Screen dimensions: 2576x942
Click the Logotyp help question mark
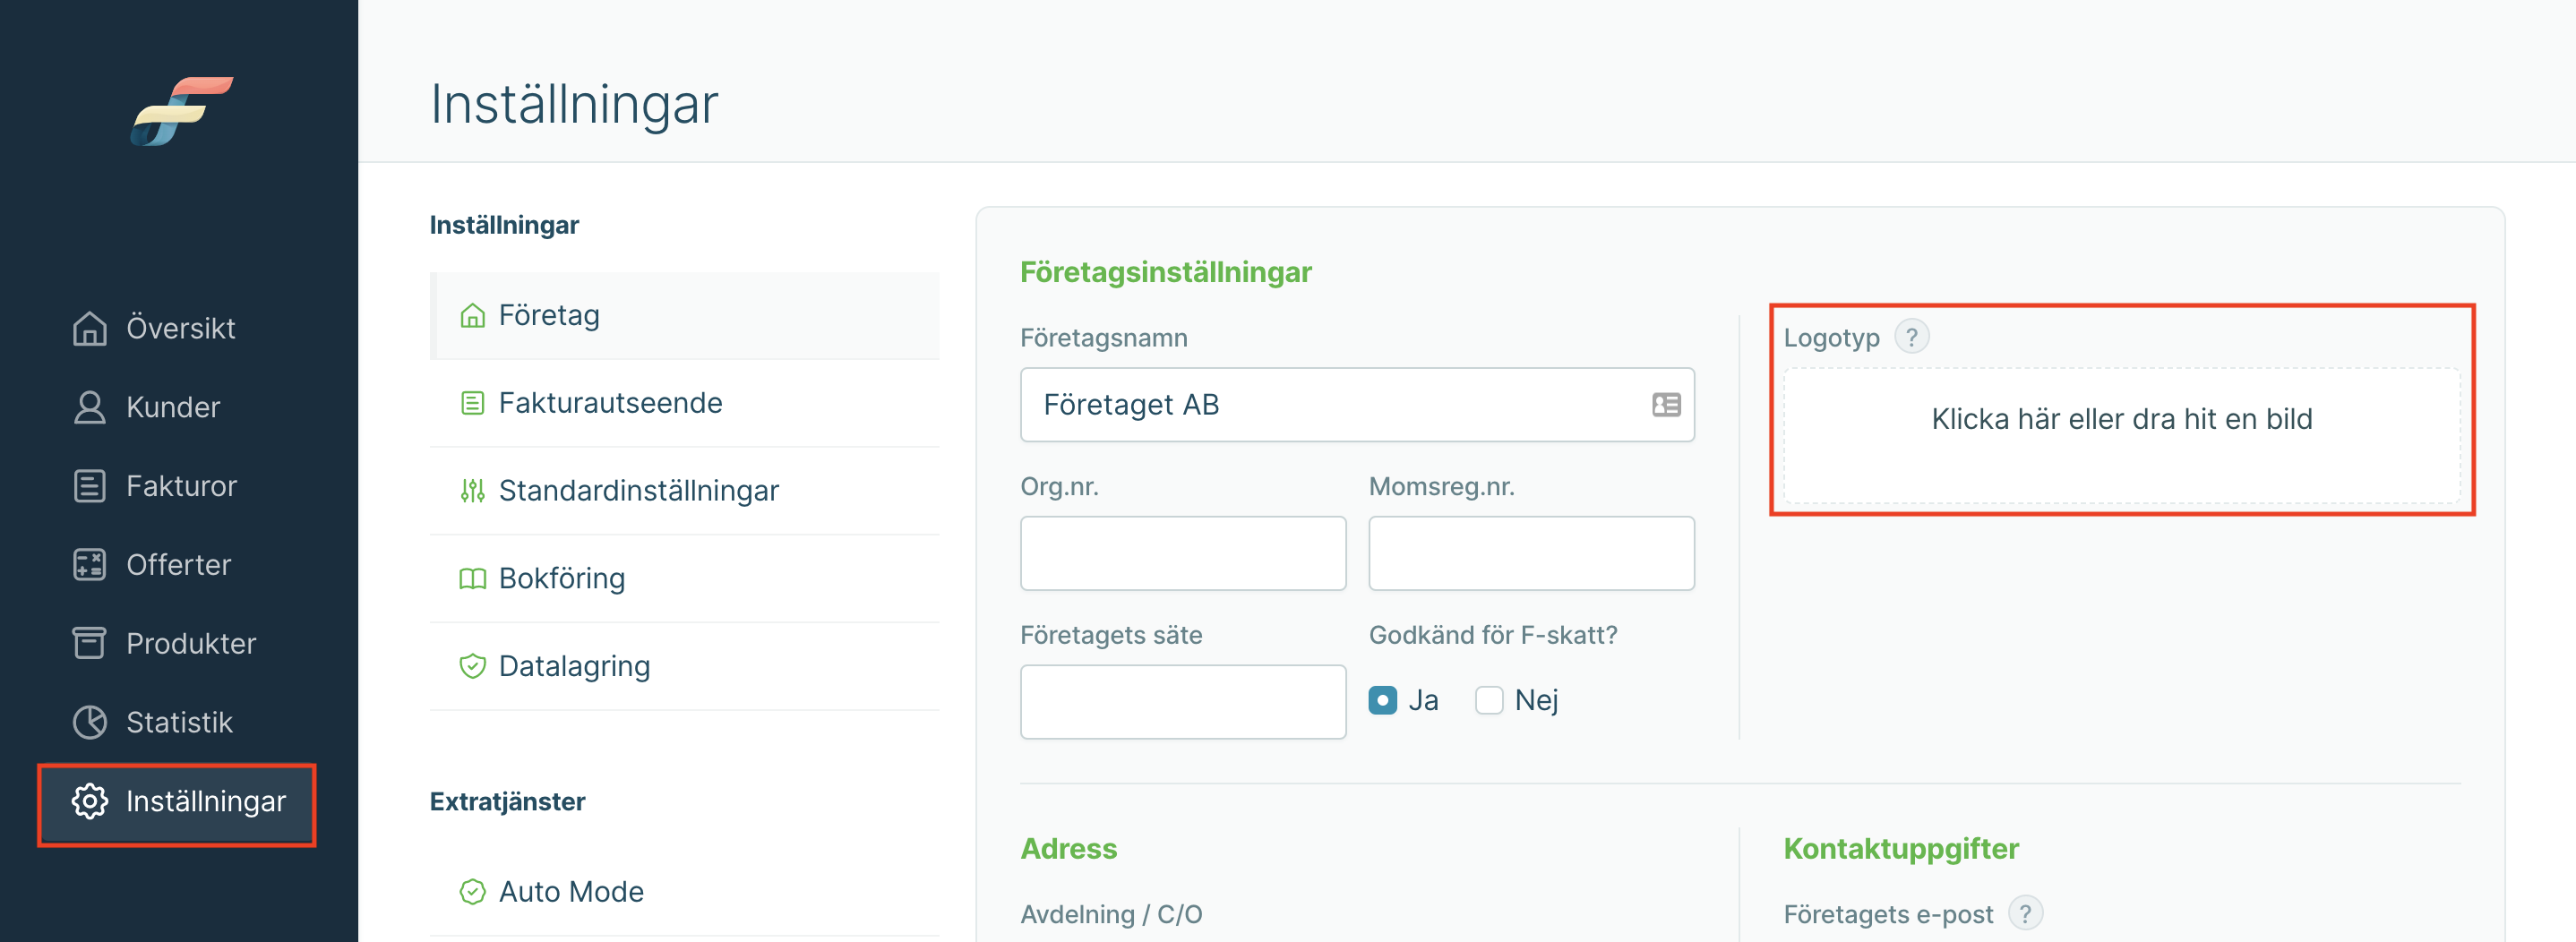pos(1911,336)
